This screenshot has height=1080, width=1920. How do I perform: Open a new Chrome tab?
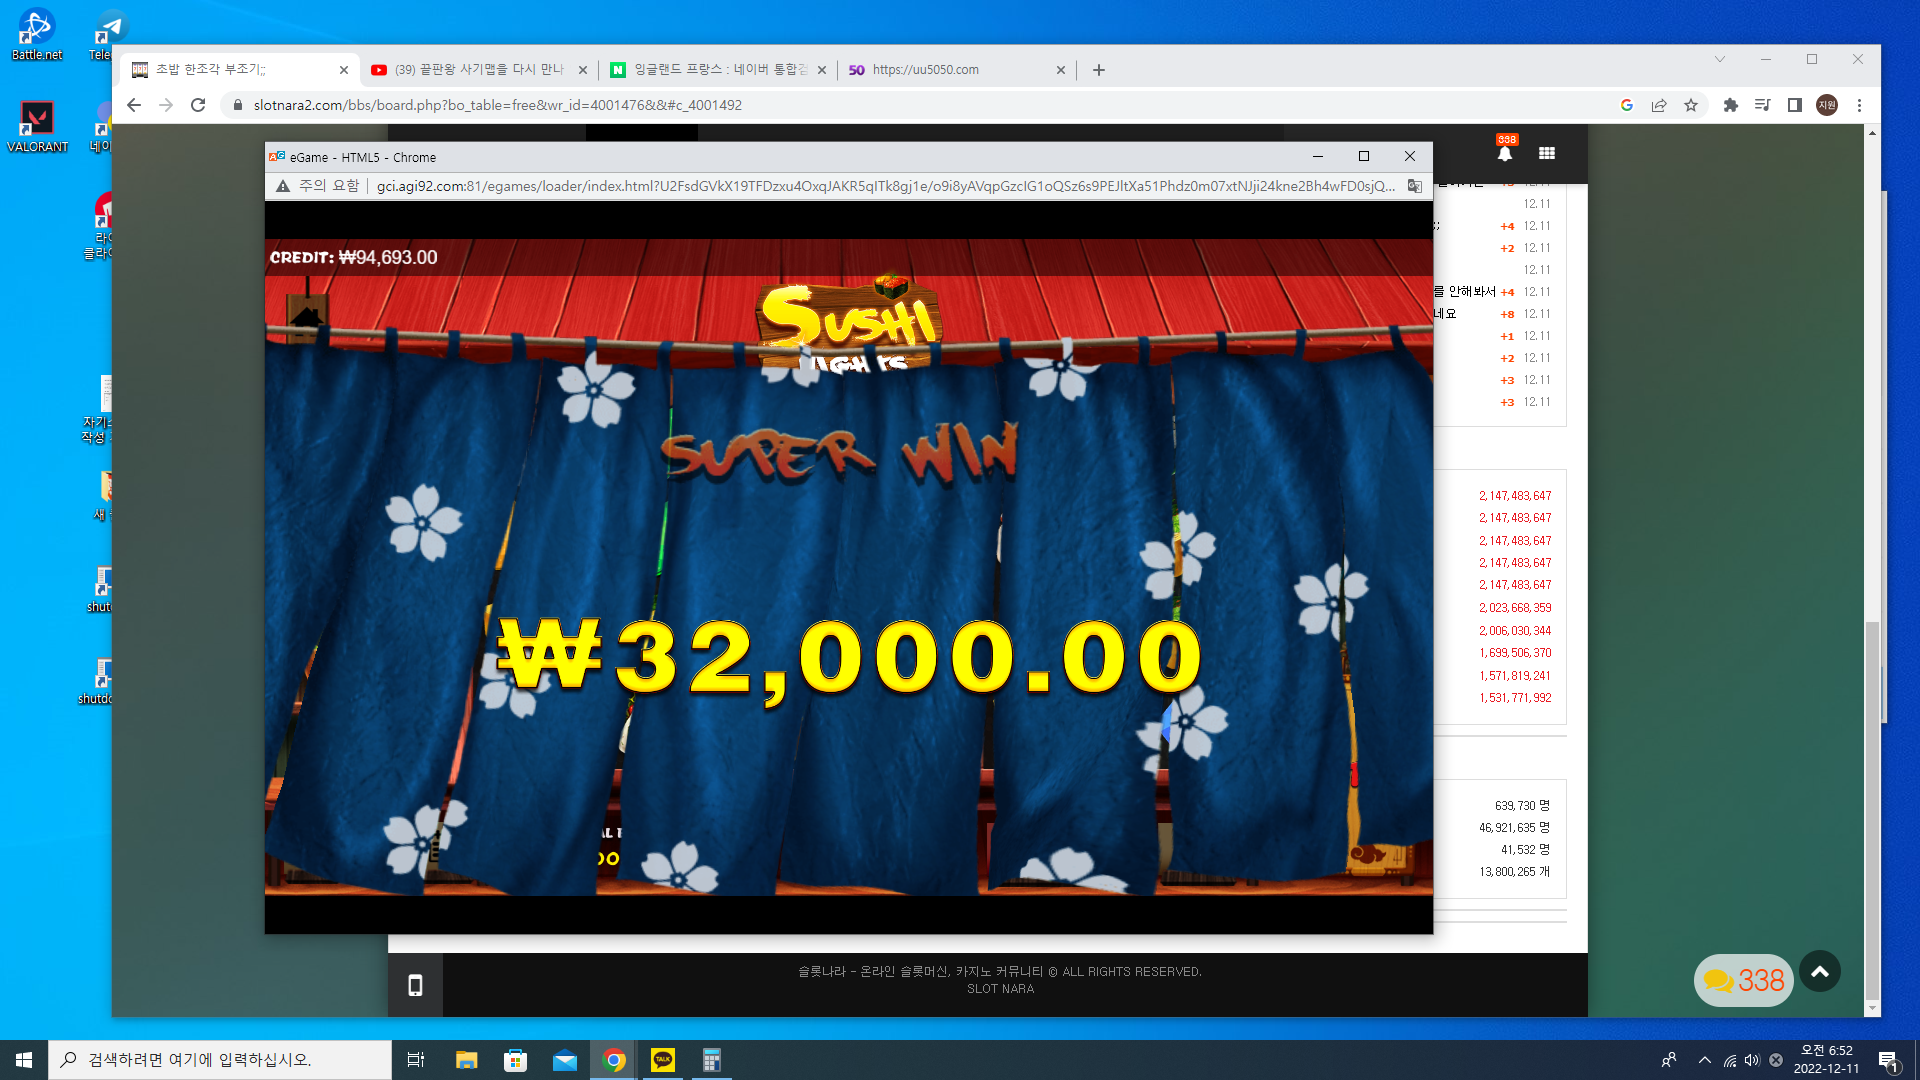coord(1099,70)
